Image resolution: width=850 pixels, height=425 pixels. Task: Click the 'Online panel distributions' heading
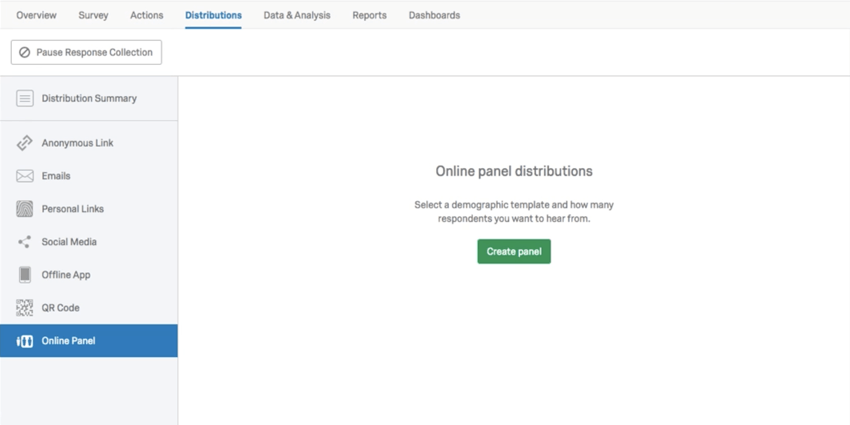click(x=514, y=171)
